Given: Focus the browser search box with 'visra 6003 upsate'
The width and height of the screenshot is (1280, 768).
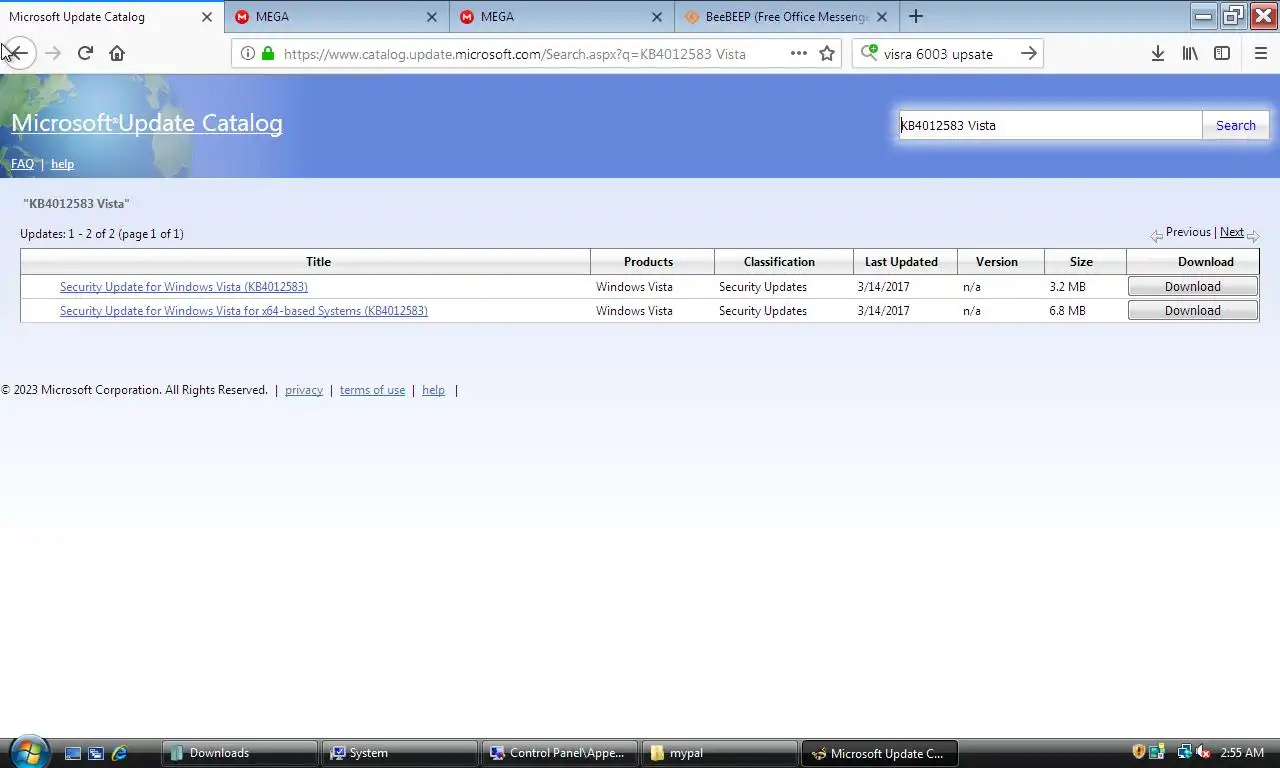Looking at the screenshot, I should tap(945, 54).
